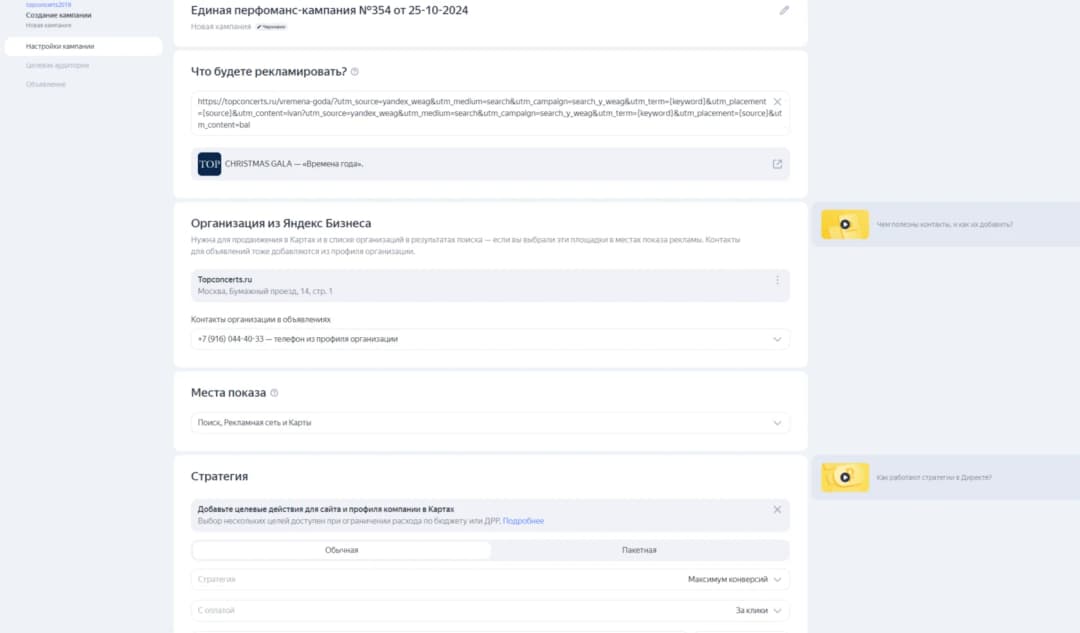Play video 'Как работают стратегии в Директе'
Viewport: 1080px width, 633px height.
coord(844,477)
